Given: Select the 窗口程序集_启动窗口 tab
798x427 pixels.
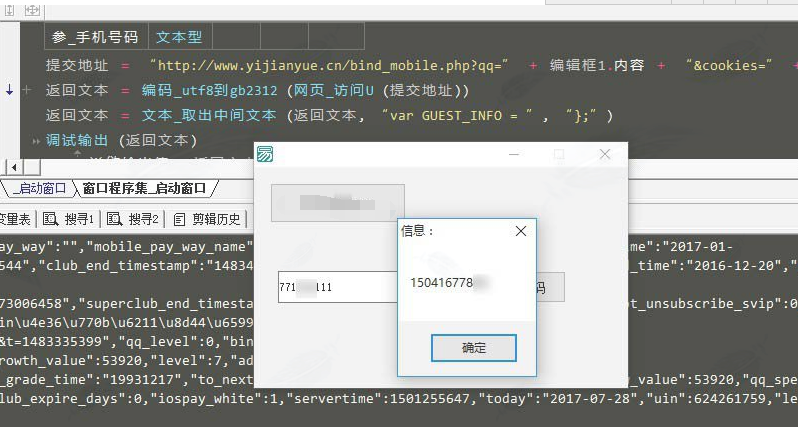Looking at the screenshot, I should [x=144, y=188].
